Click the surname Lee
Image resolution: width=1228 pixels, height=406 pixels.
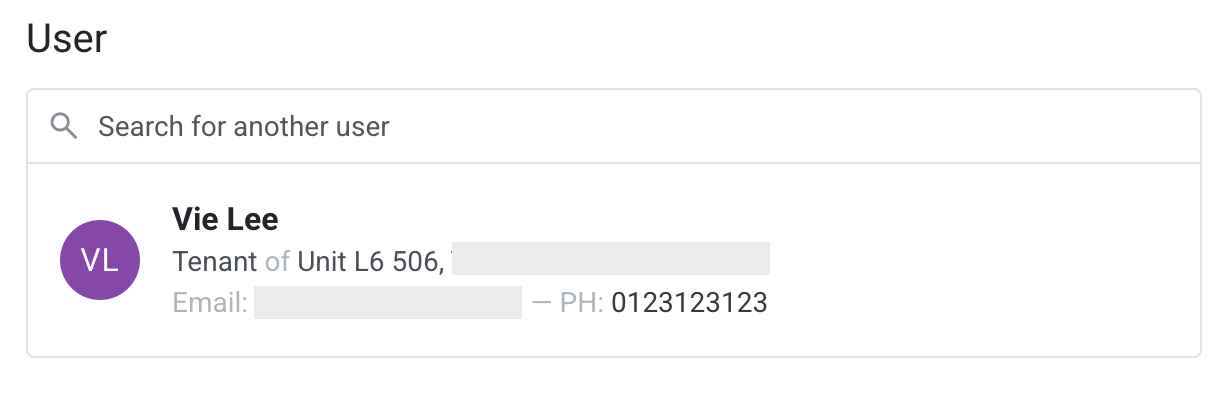pos(252,219)
